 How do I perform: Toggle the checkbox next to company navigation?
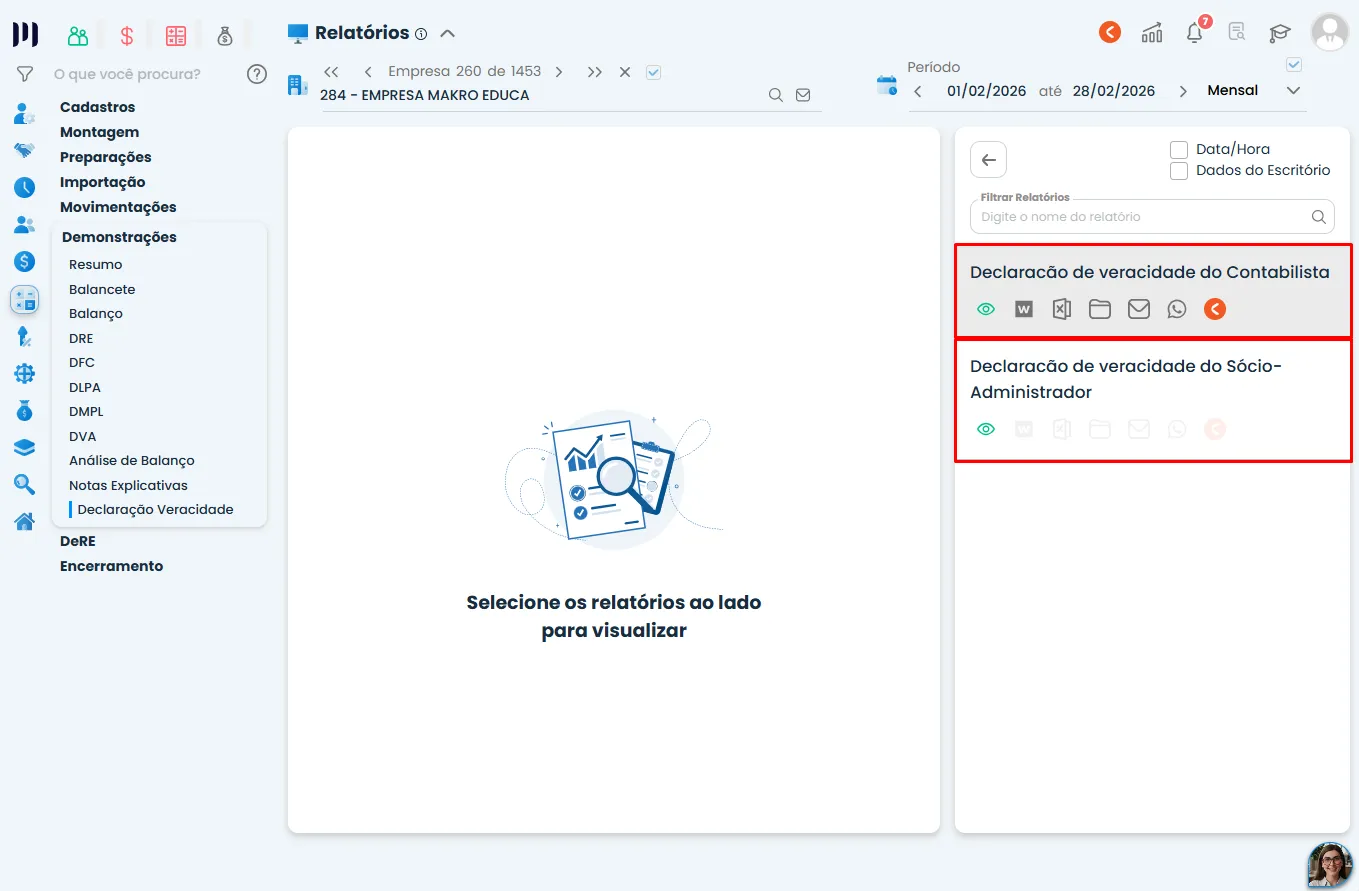[x=654, y=72]
